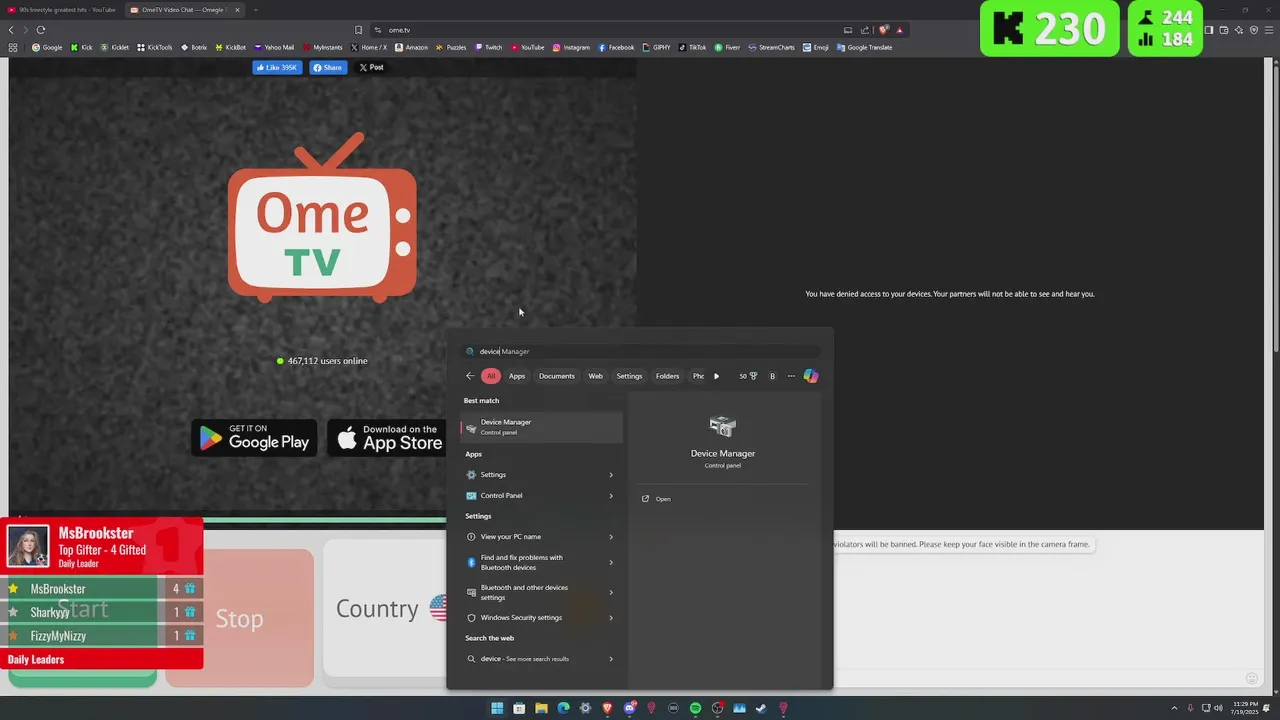Reload the page with the refresh icon
Image resolution: width=1280 pixels, height=720 pixels.
coord(41,30)
